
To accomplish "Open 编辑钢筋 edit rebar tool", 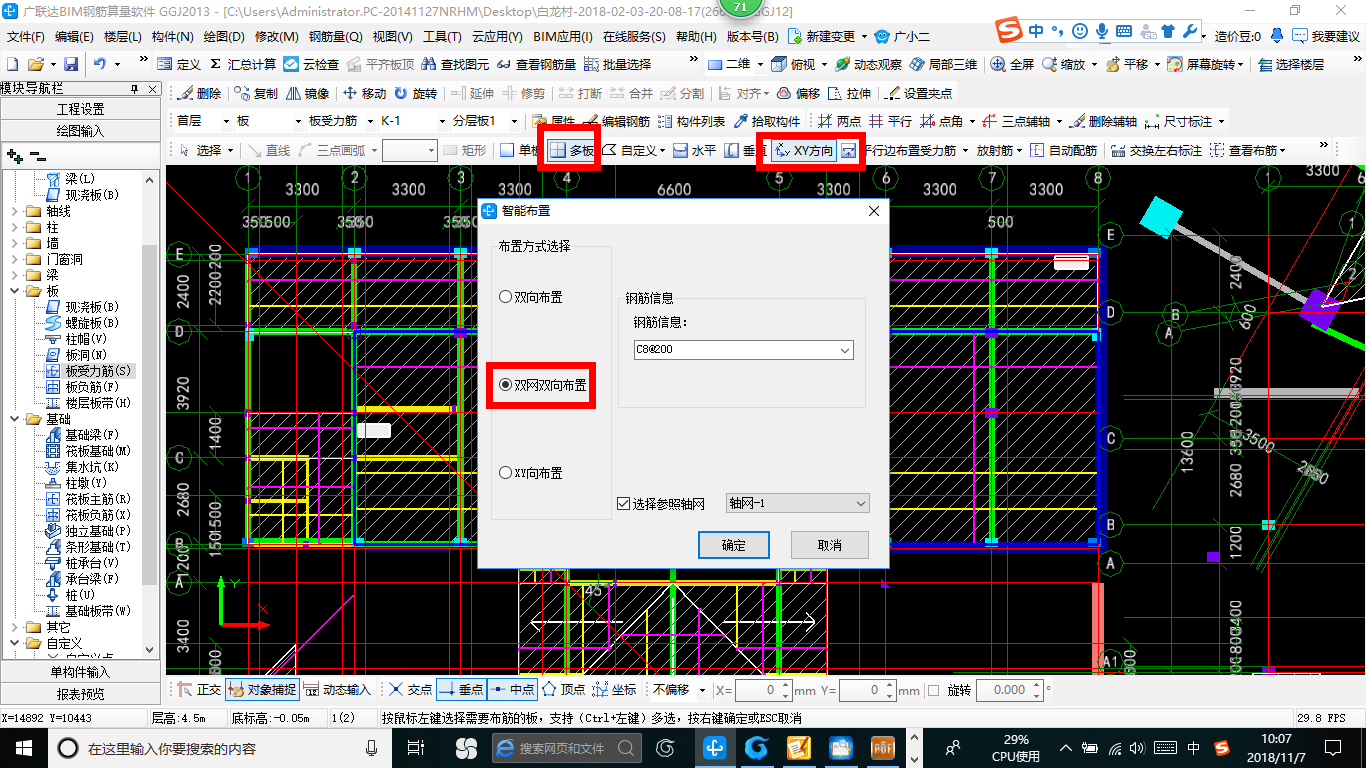I will click(617, 121).
